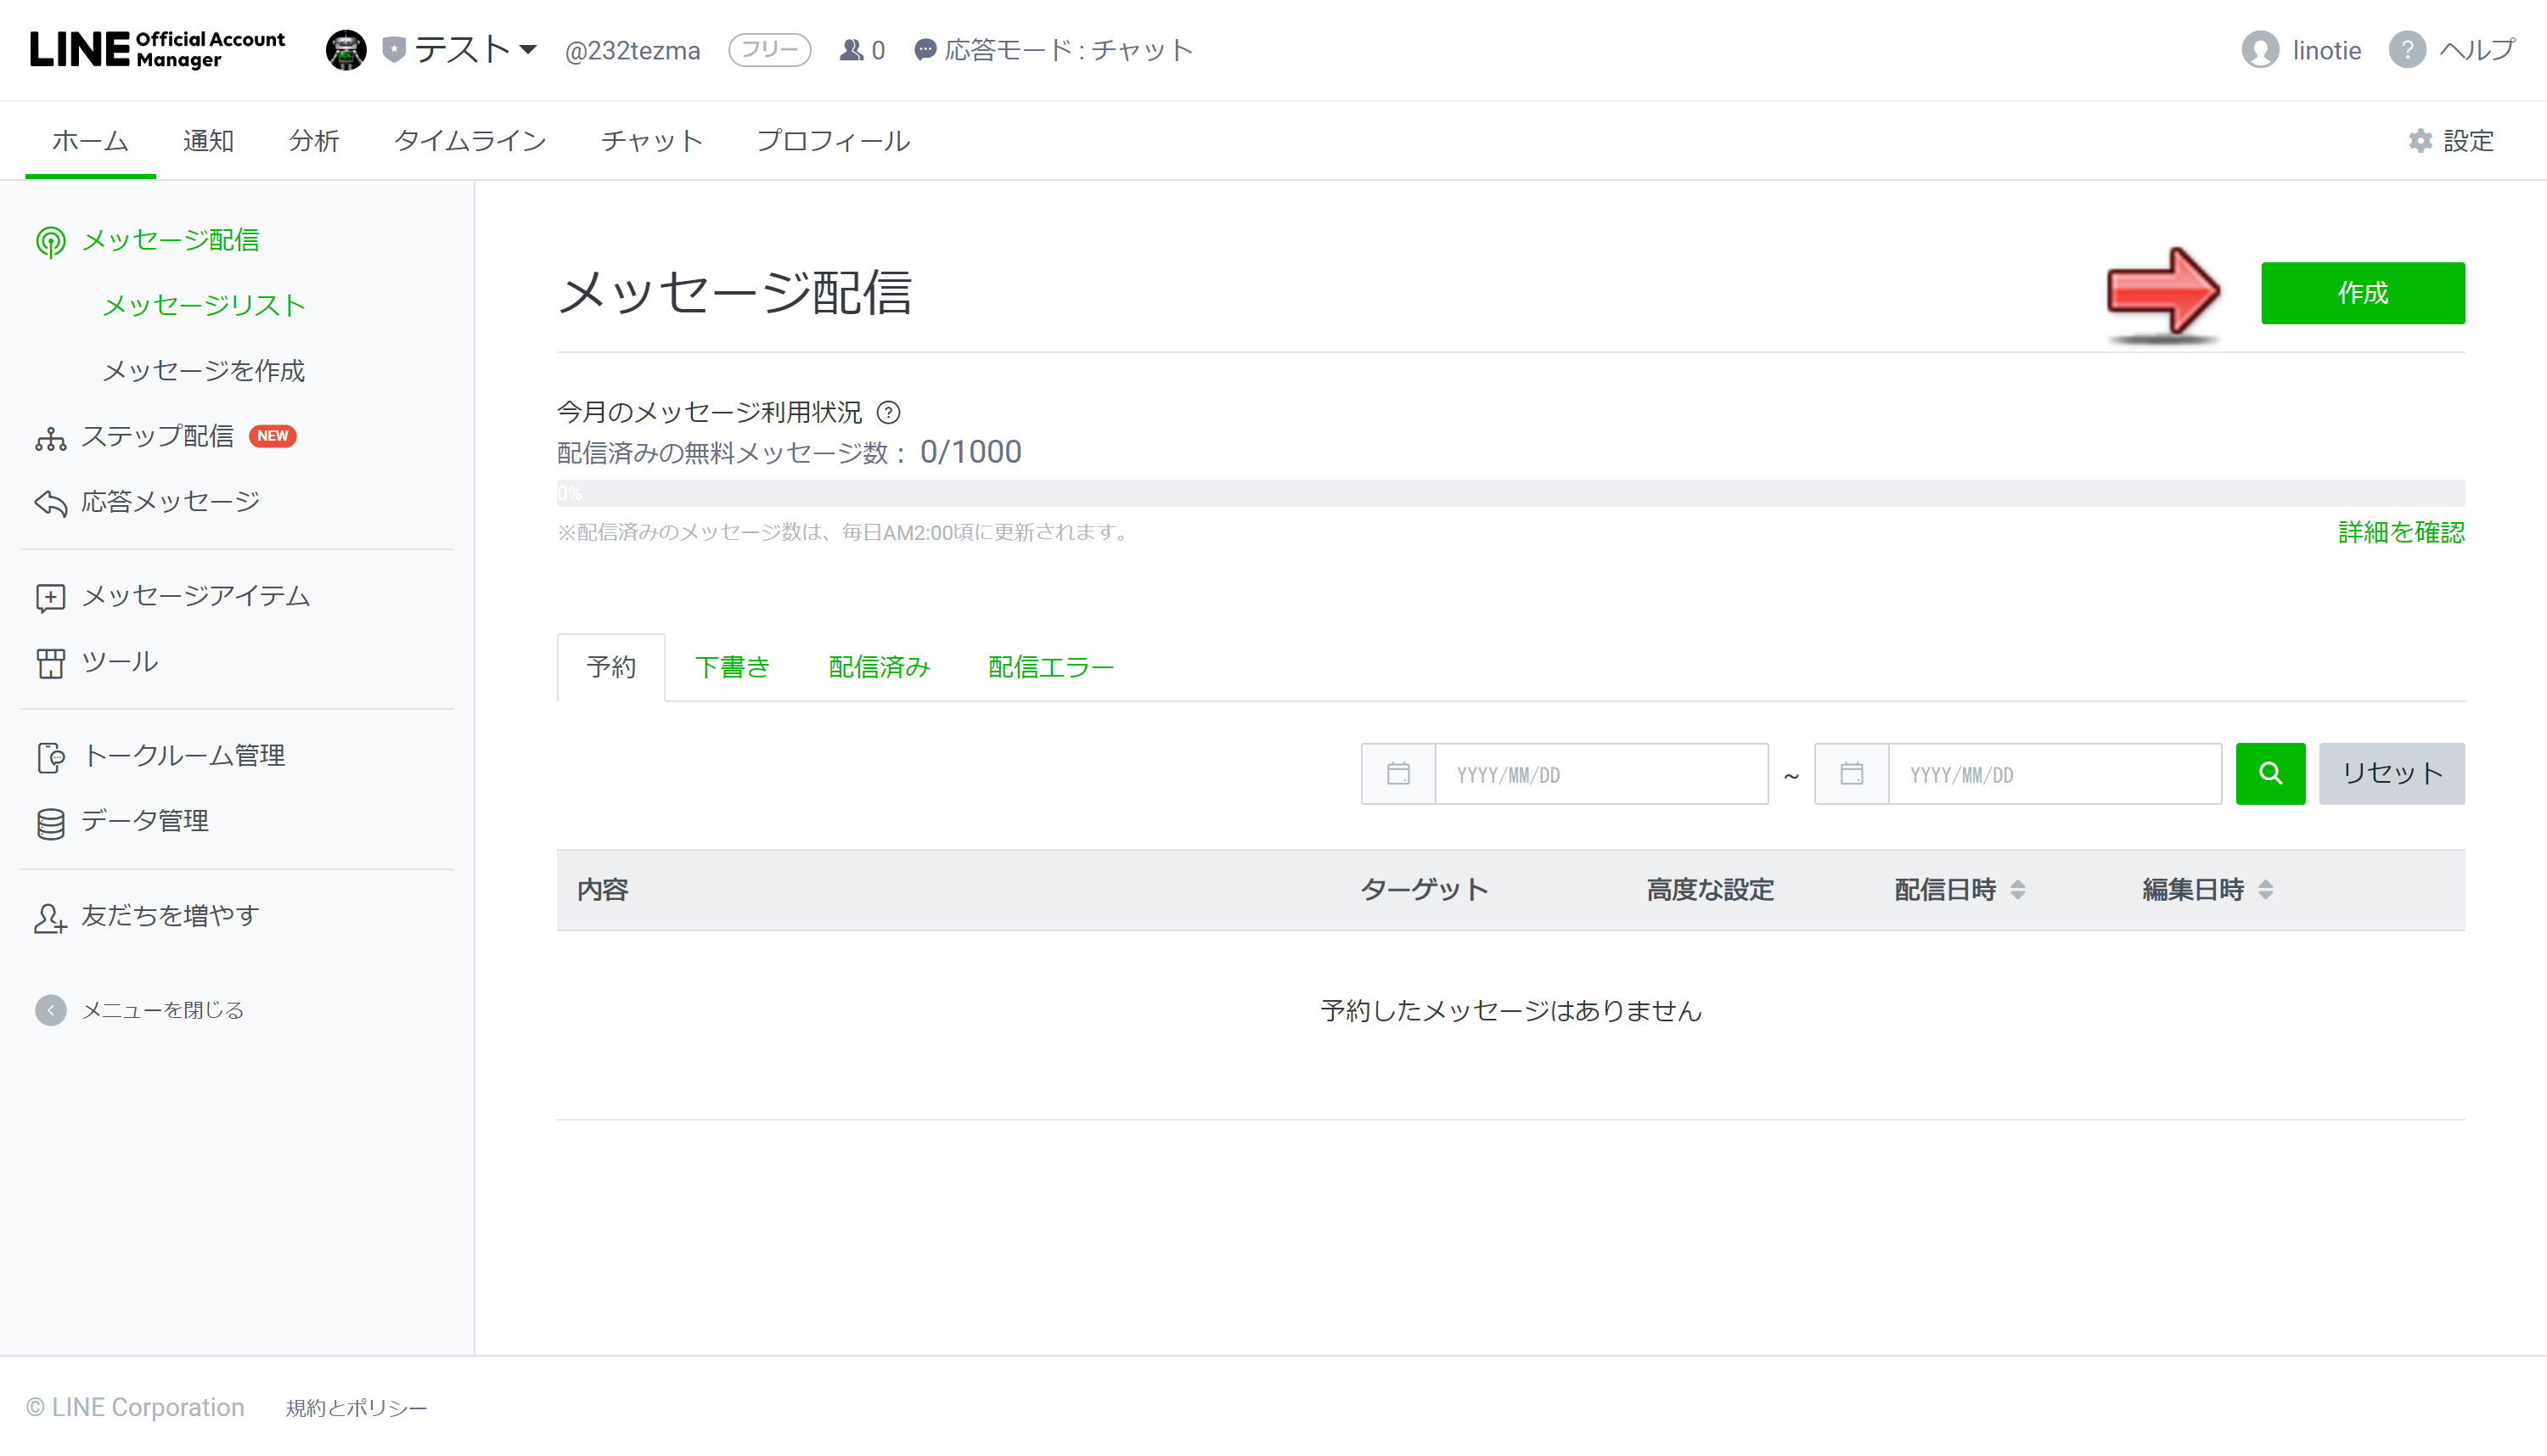Click the ステップ配信 sidebar icon
The height and width of the screenshot is (1456, 2547).
tap(49, 434)
